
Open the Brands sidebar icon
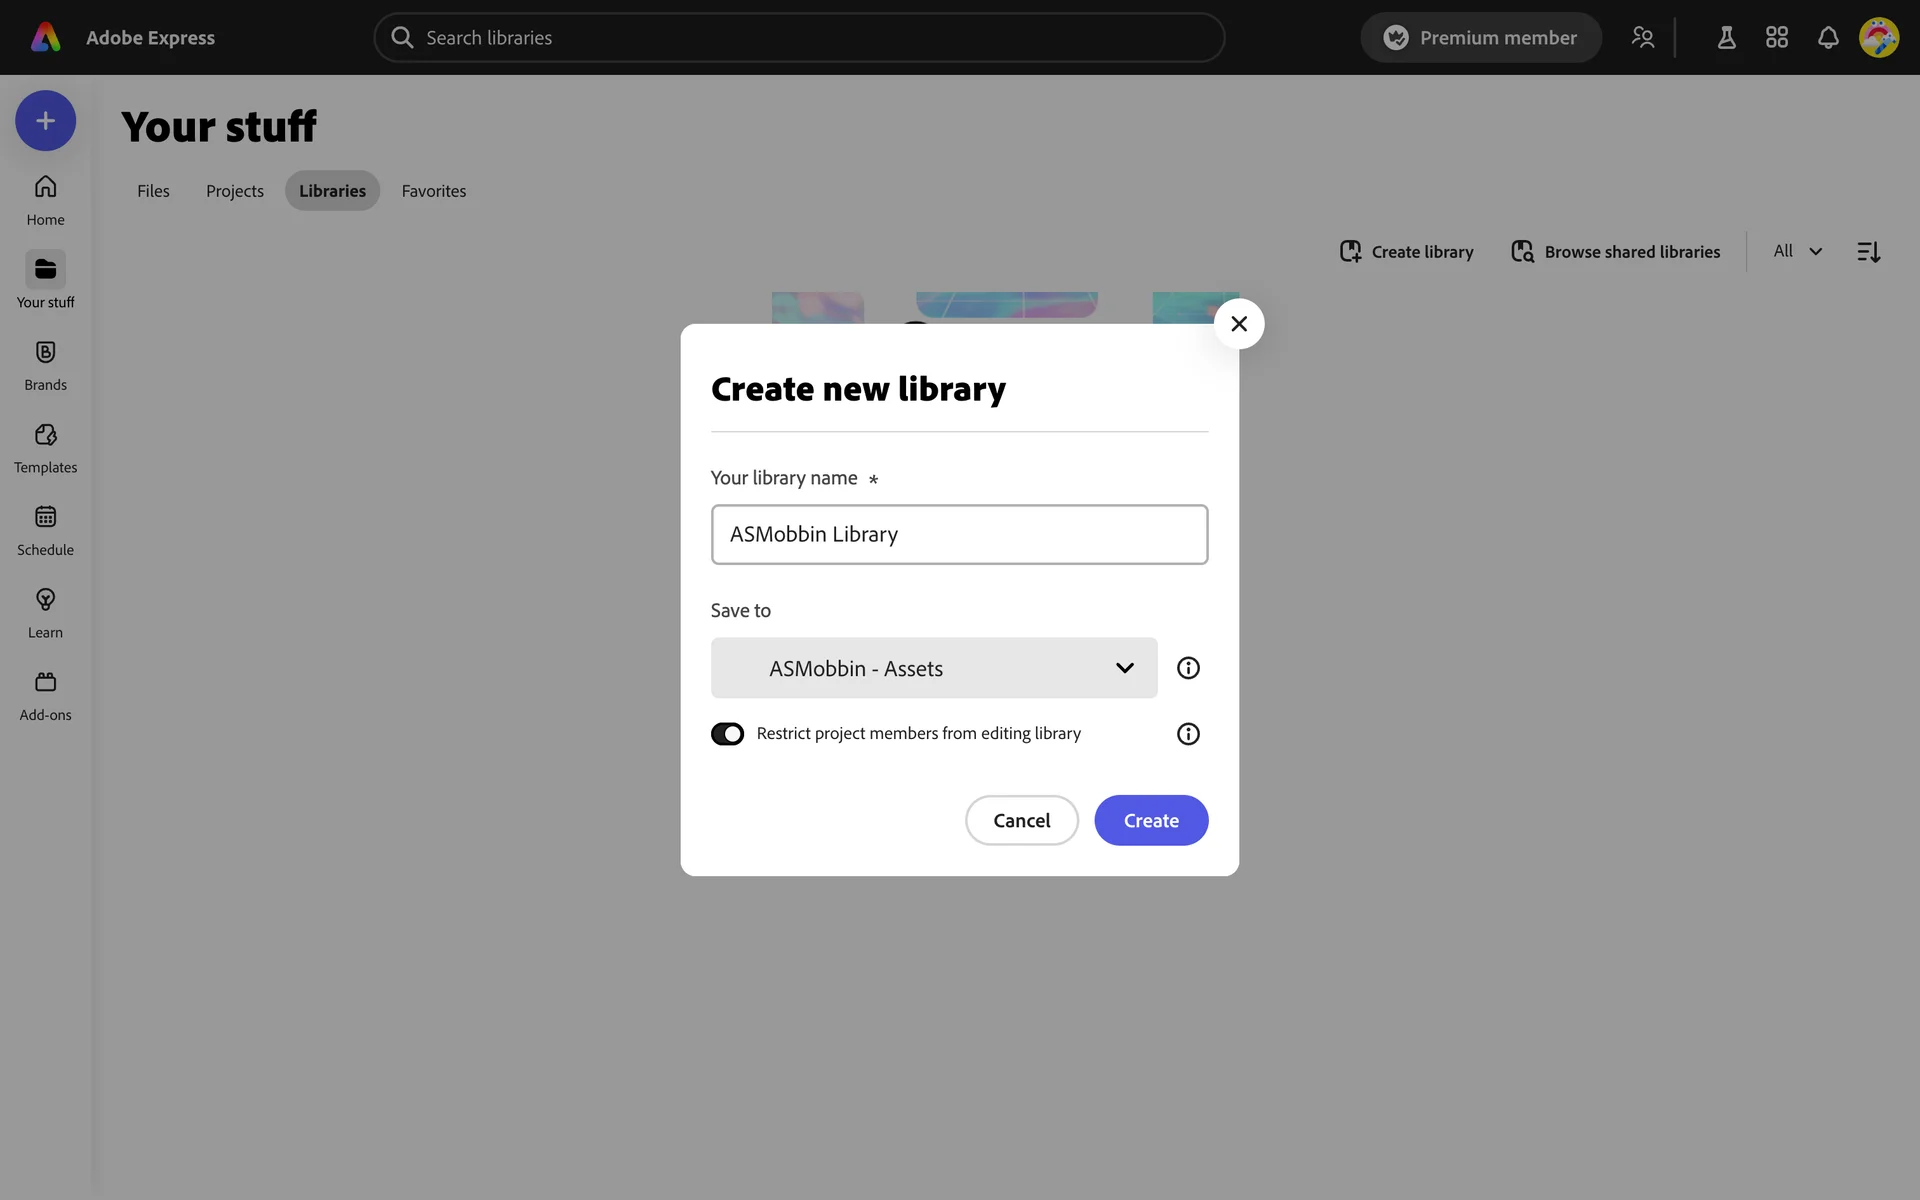tap(45, 353)
